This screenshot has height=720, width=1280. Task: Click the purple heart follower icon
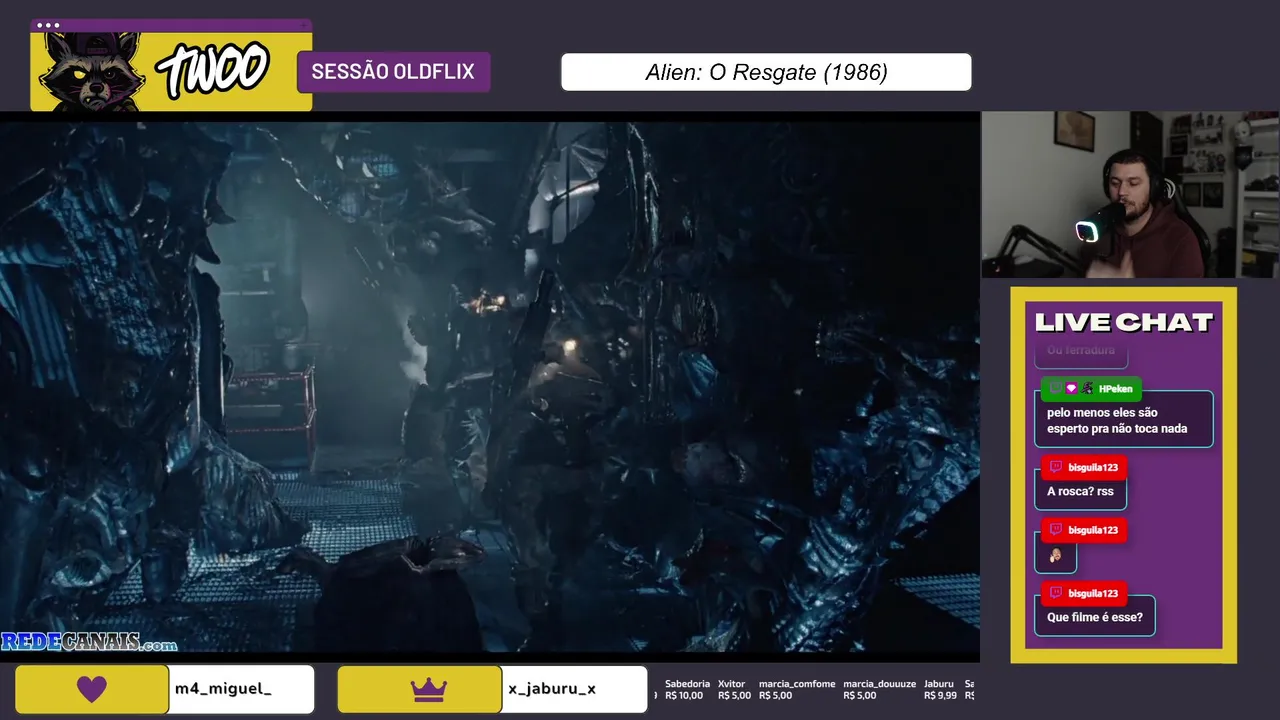pyautogui.click(x=92, y=689)
